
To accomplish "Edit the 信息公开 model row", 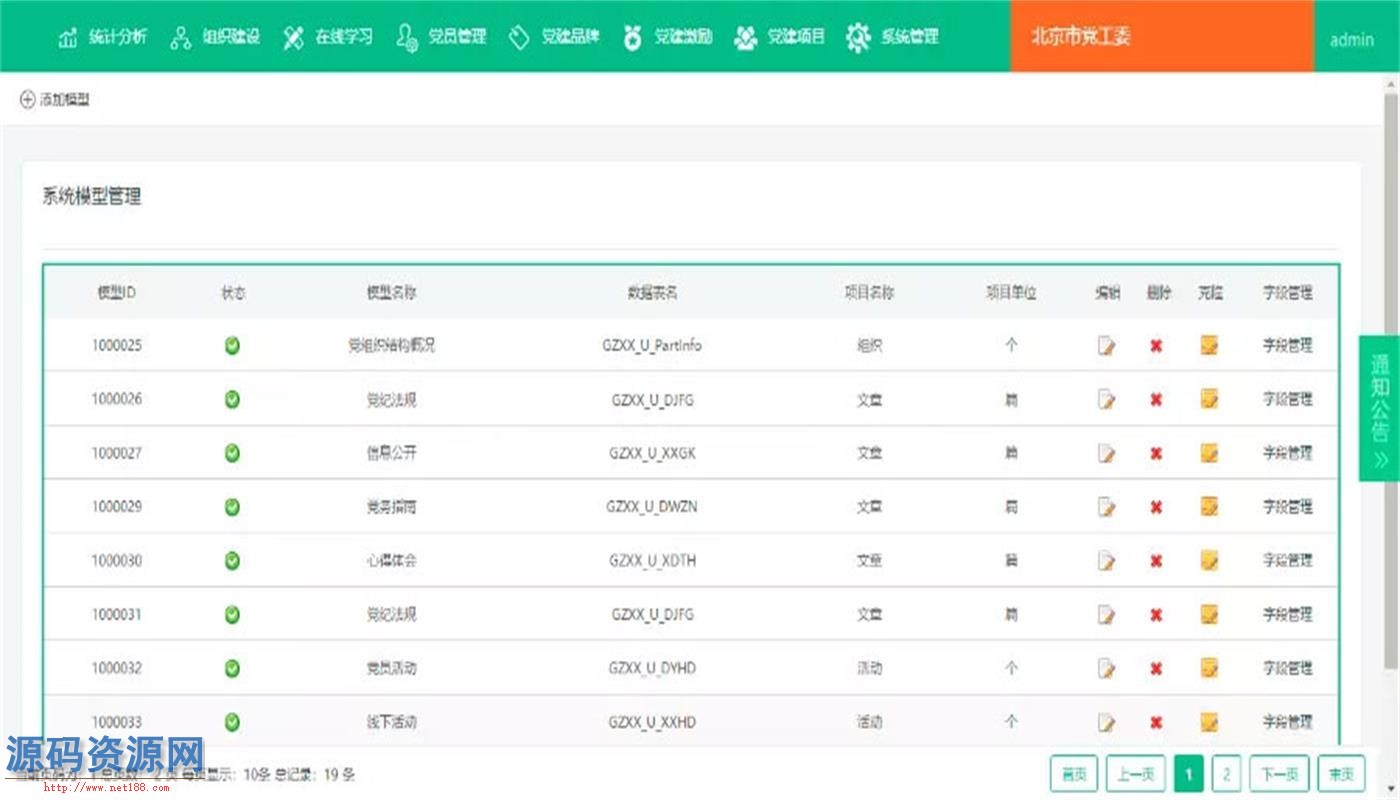I will (x=1106, y=454).
